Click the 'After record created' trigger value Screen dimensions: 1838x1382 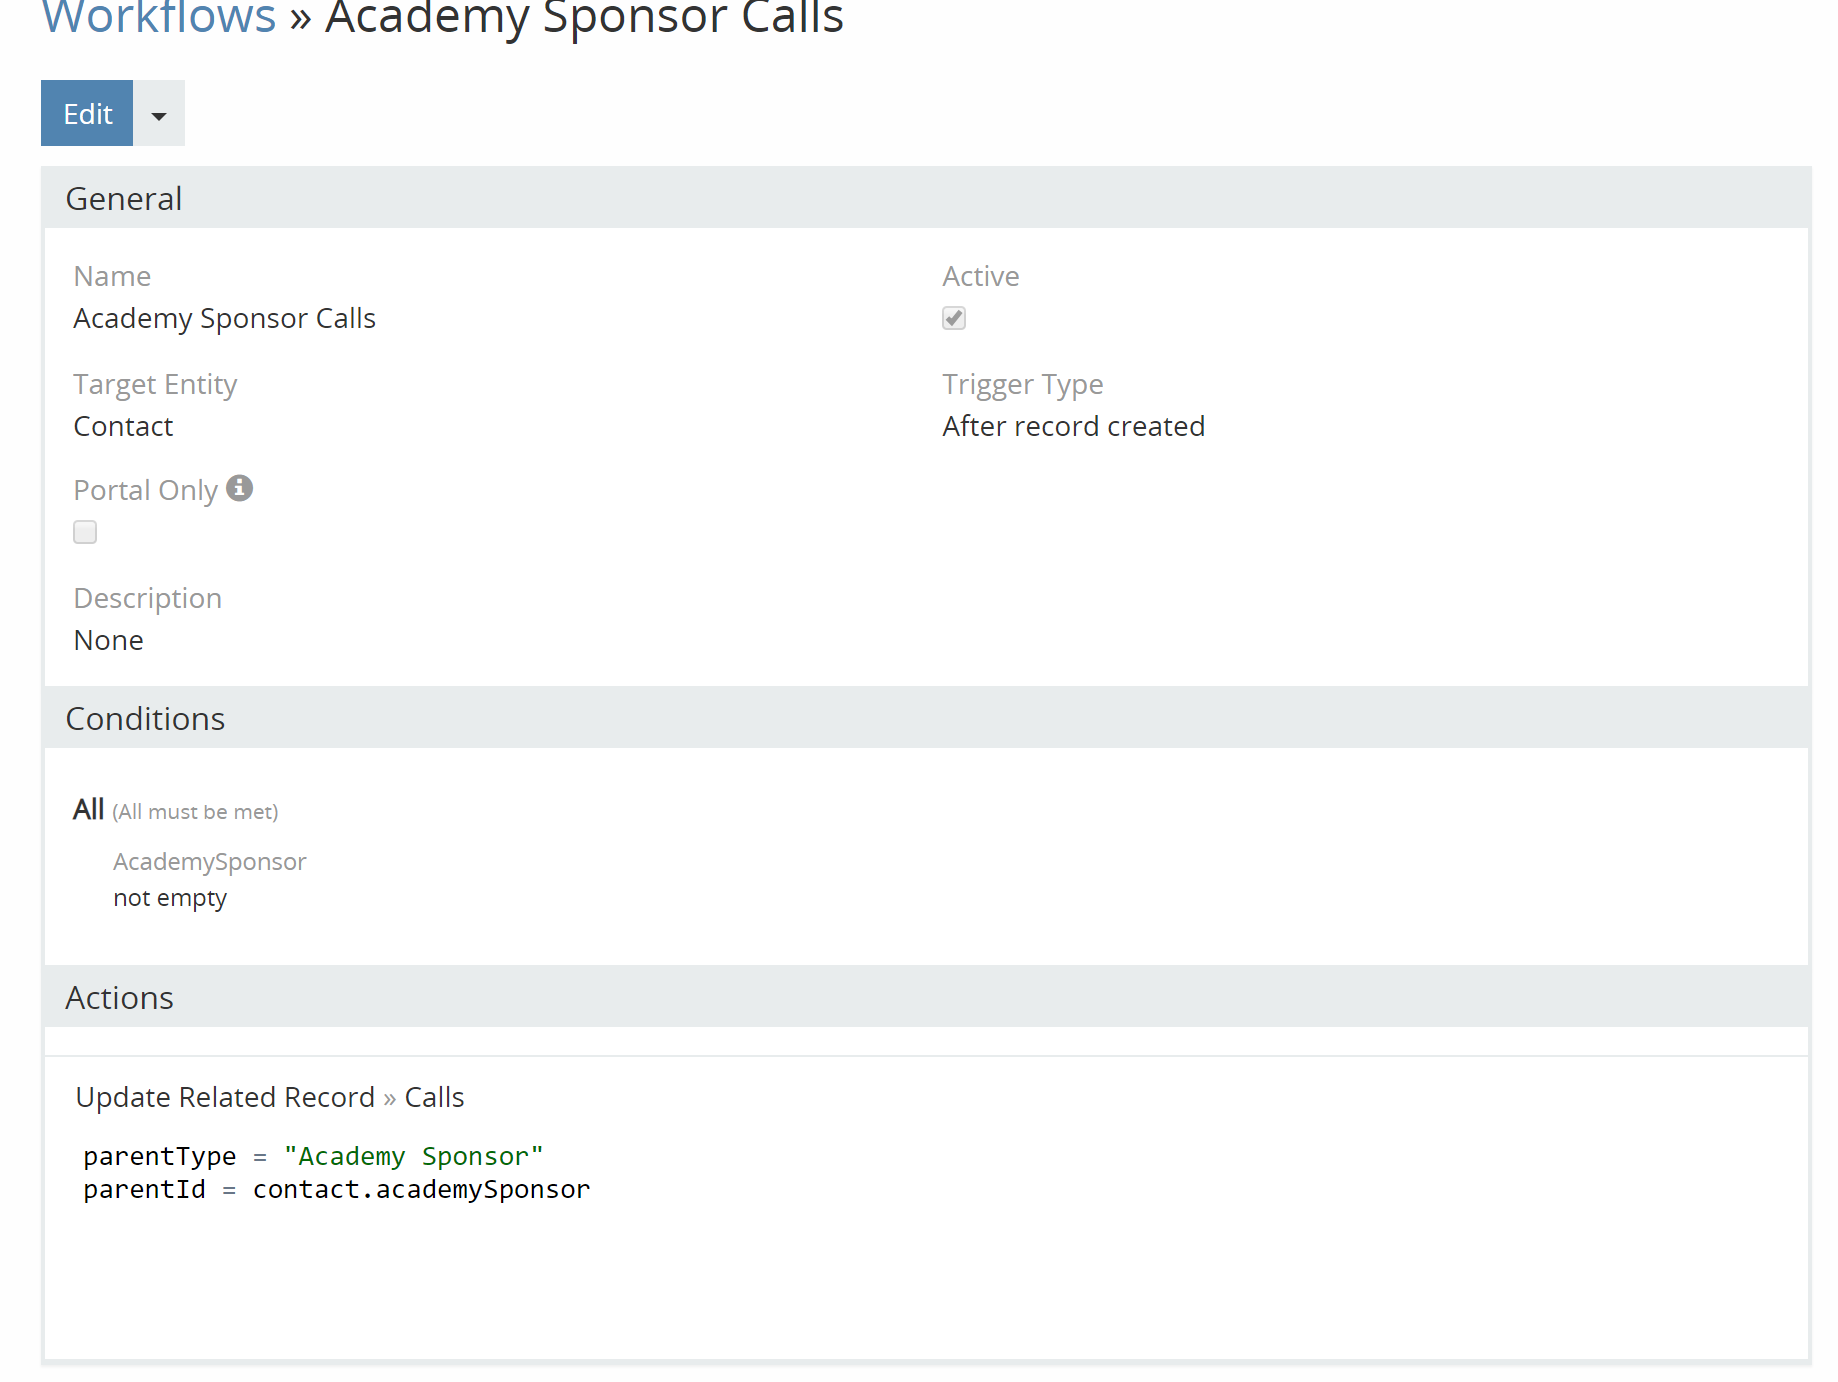tap(1073, 426)
